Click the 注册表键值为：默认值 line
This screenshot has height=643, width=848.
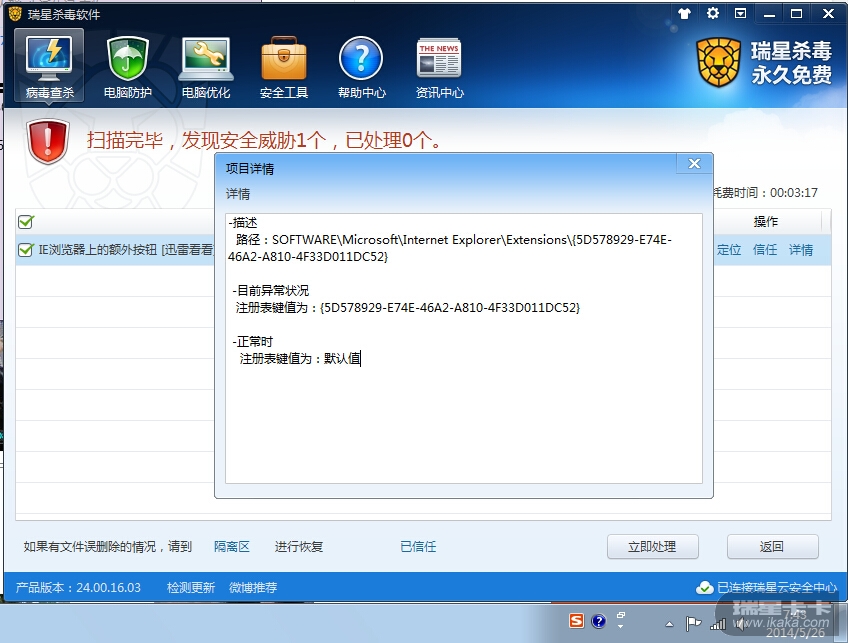(300, 359)
